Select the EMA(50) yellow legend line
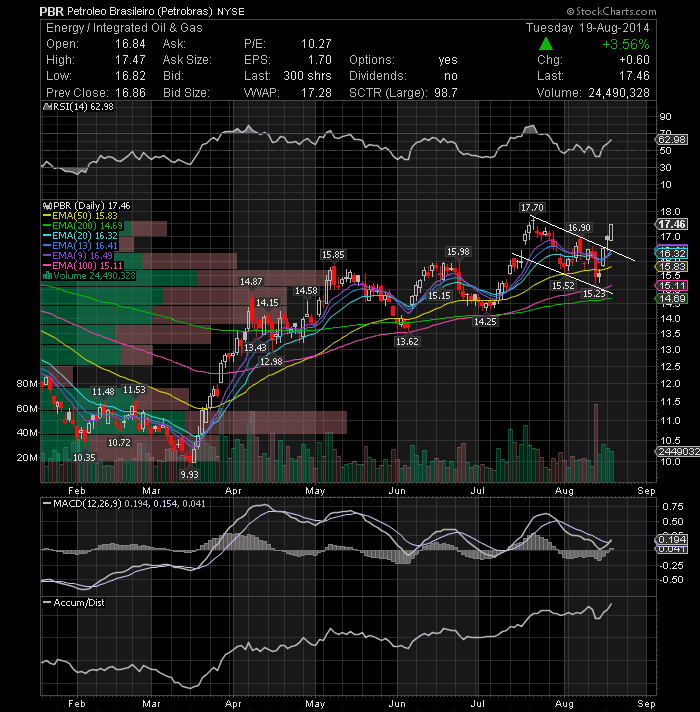Viewport: 700px width, 712px height. [47, 216]
